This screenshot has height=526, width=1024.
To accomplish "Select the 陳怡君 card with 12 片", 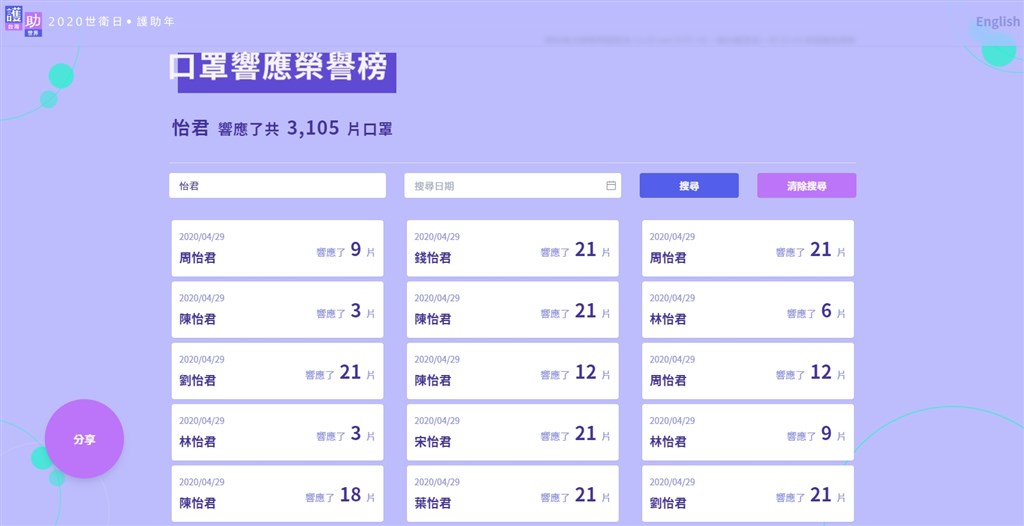I will 513,371.
